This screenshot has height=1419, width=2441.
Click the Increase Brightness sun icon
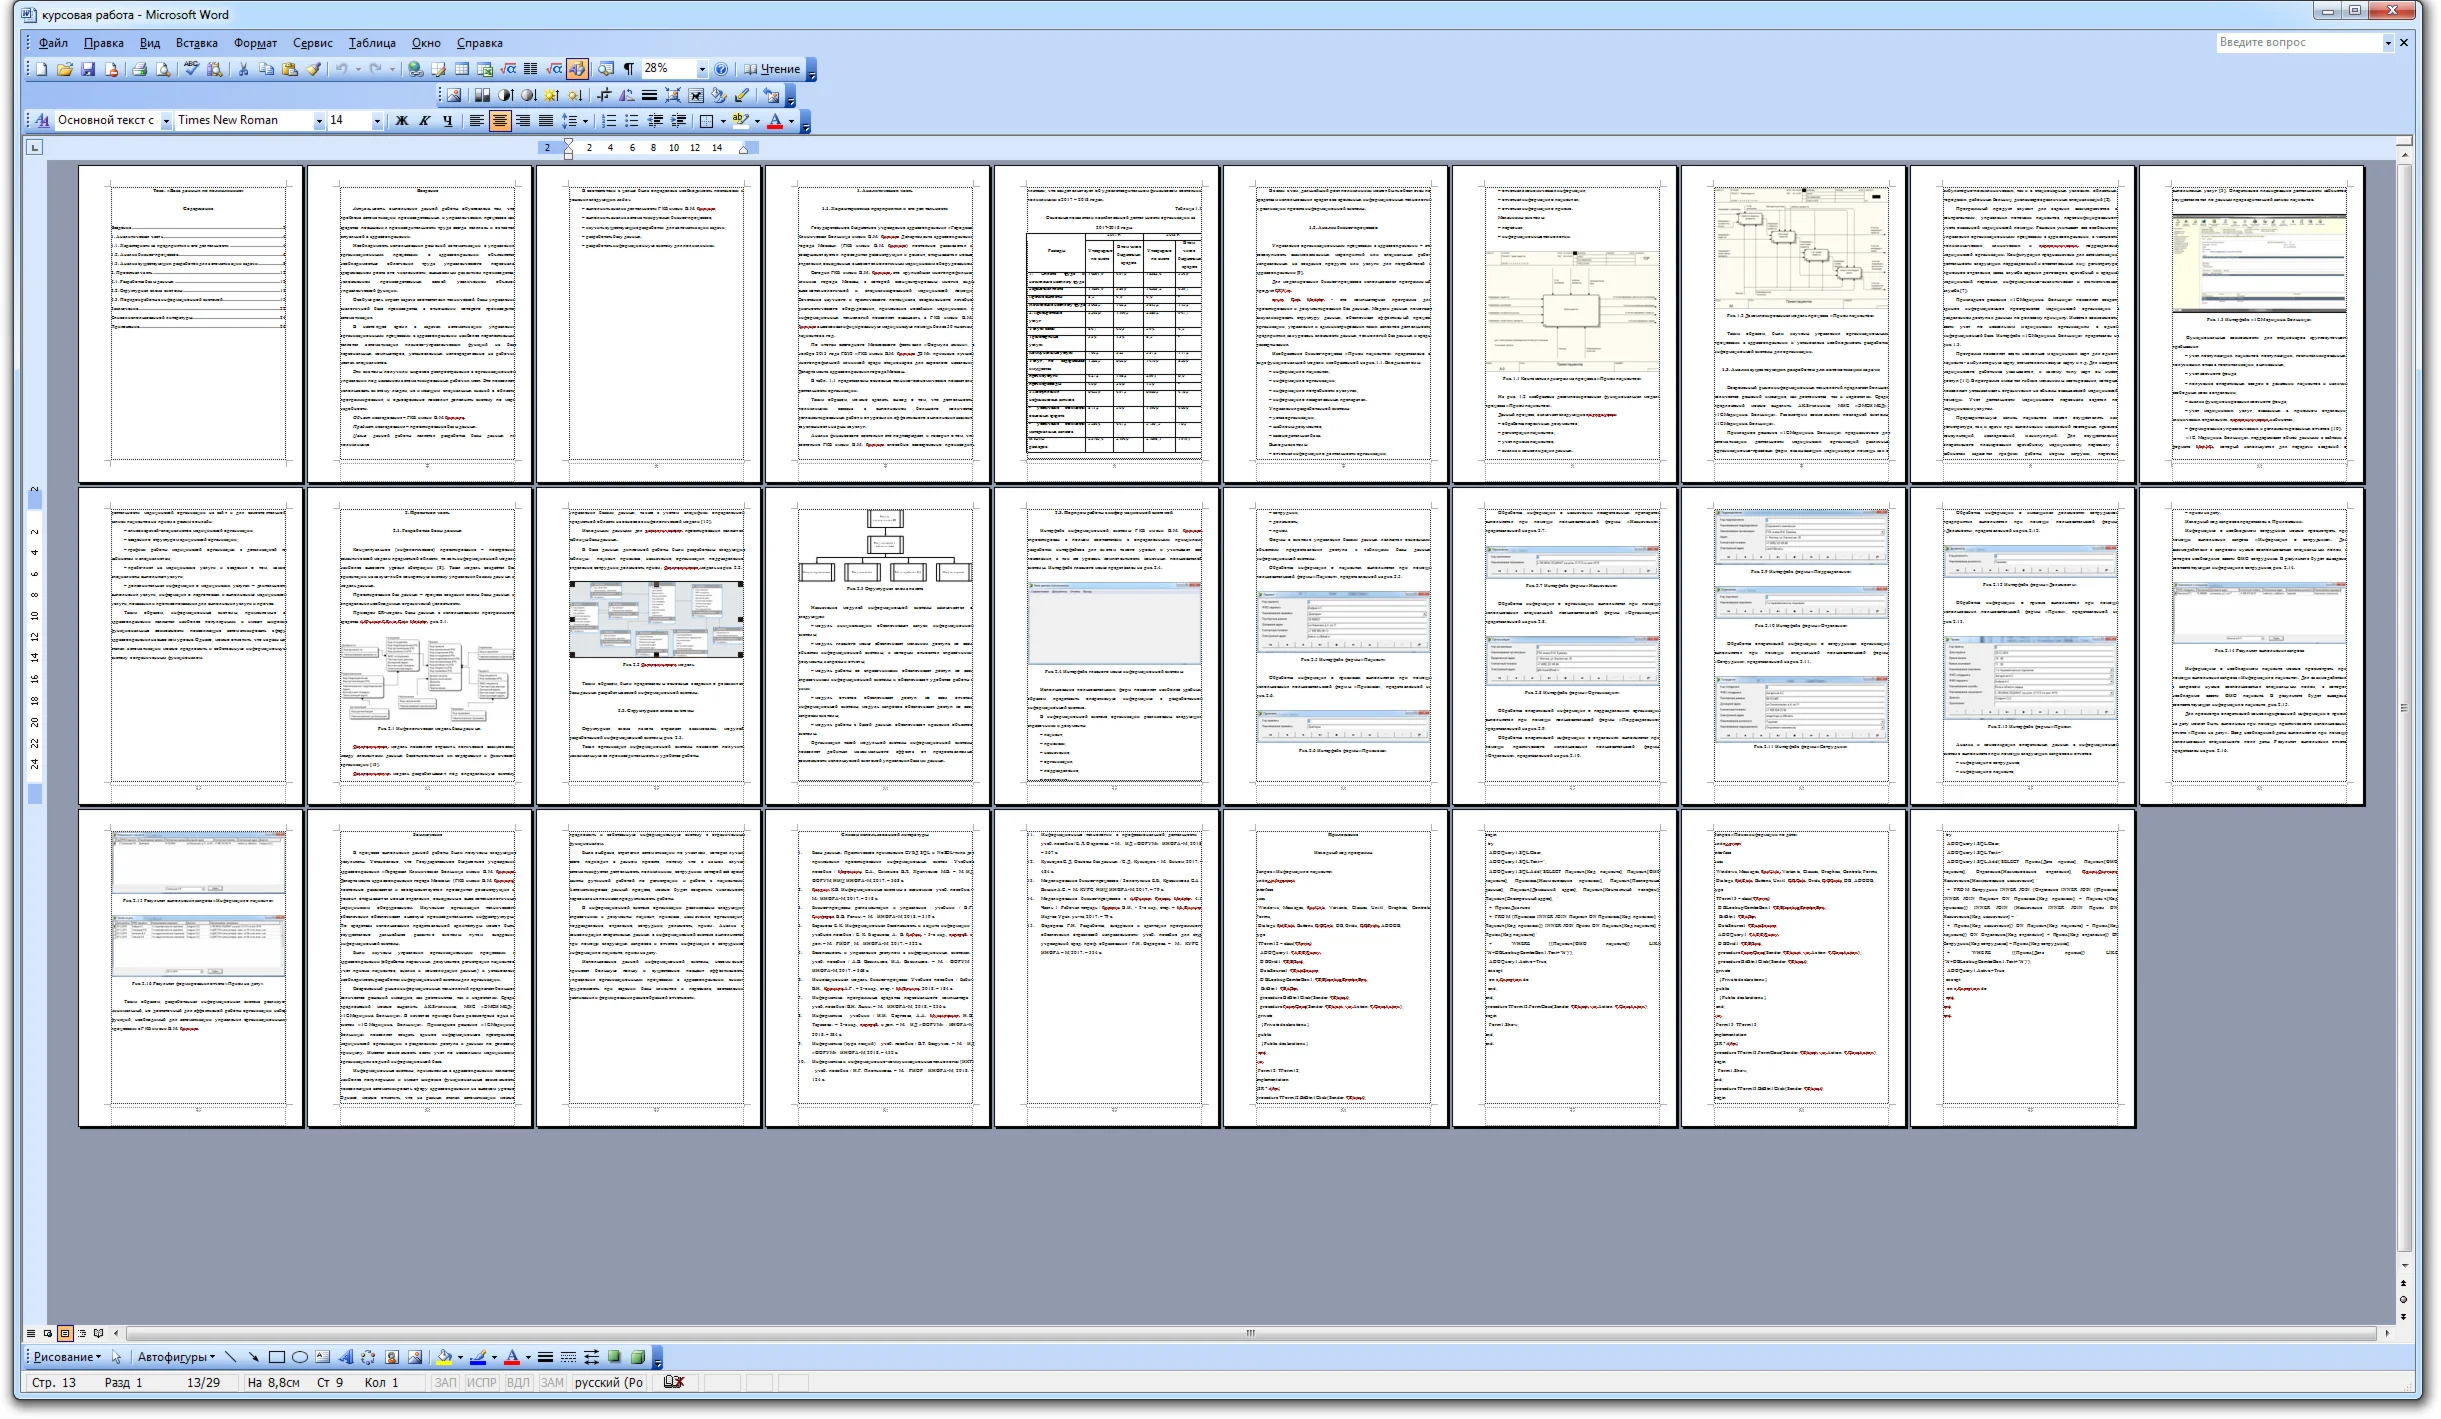coord(551,95)
